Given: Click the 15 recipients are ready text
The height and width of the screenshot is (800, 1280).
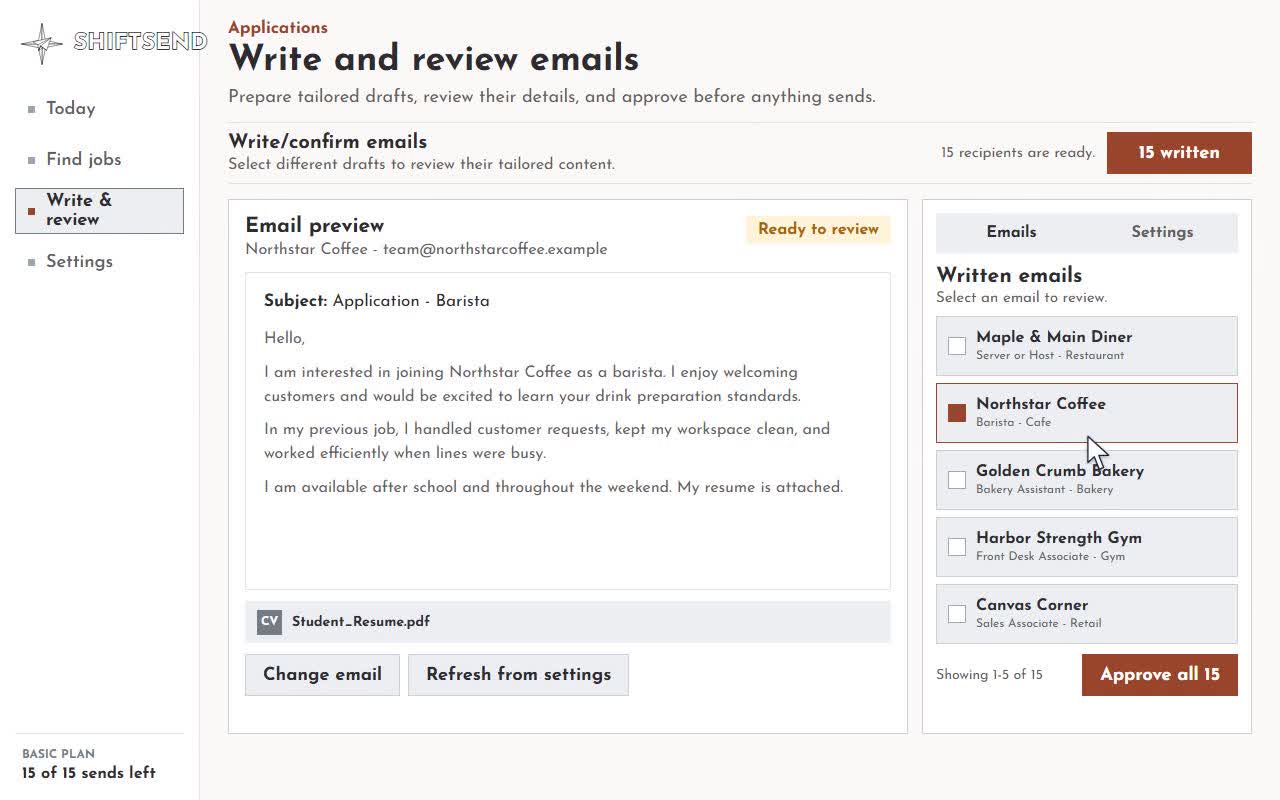Looking at the screenshot, I should [x=1018, y=153].
